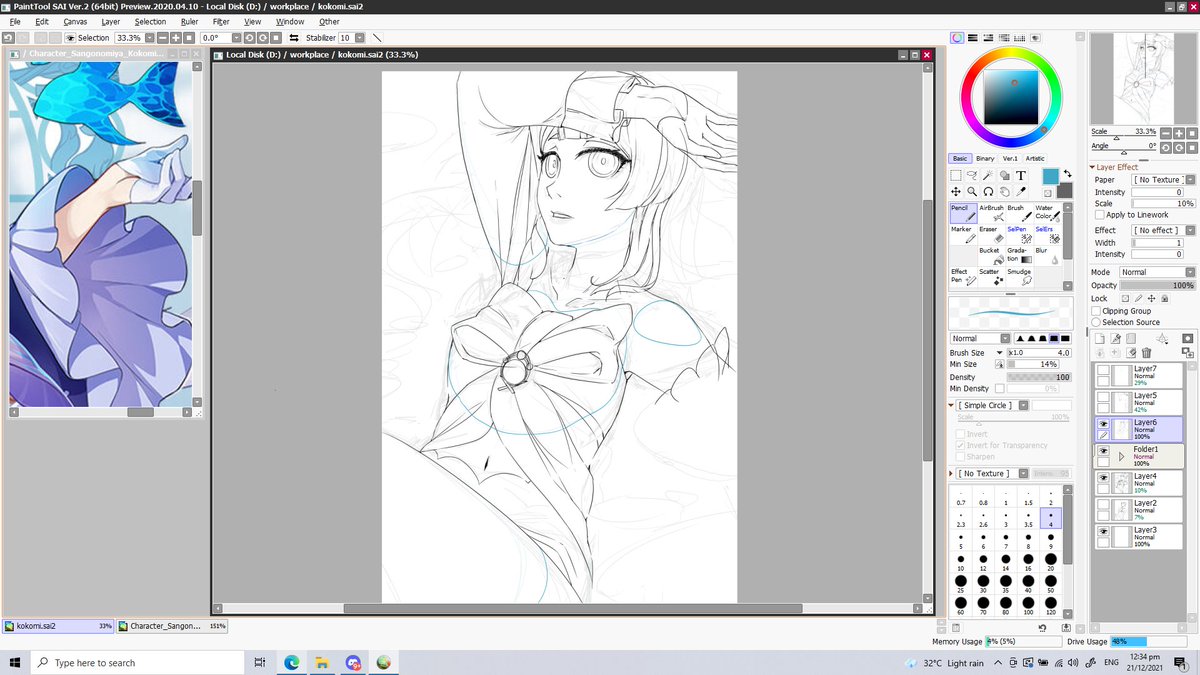The width and height of the screenshot is (1200, 675).
Task: Hide Folder1 with its eye icon
Action: [1103, 452]
